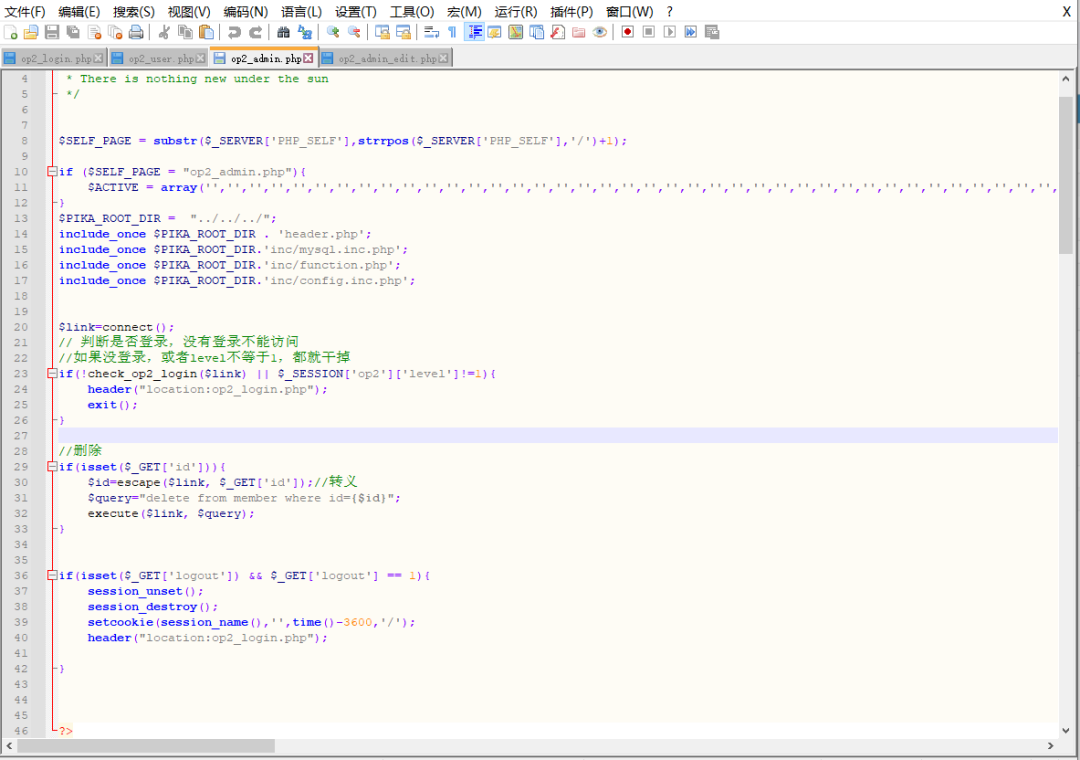Toggle show all characters pilcrow icon

452,32
